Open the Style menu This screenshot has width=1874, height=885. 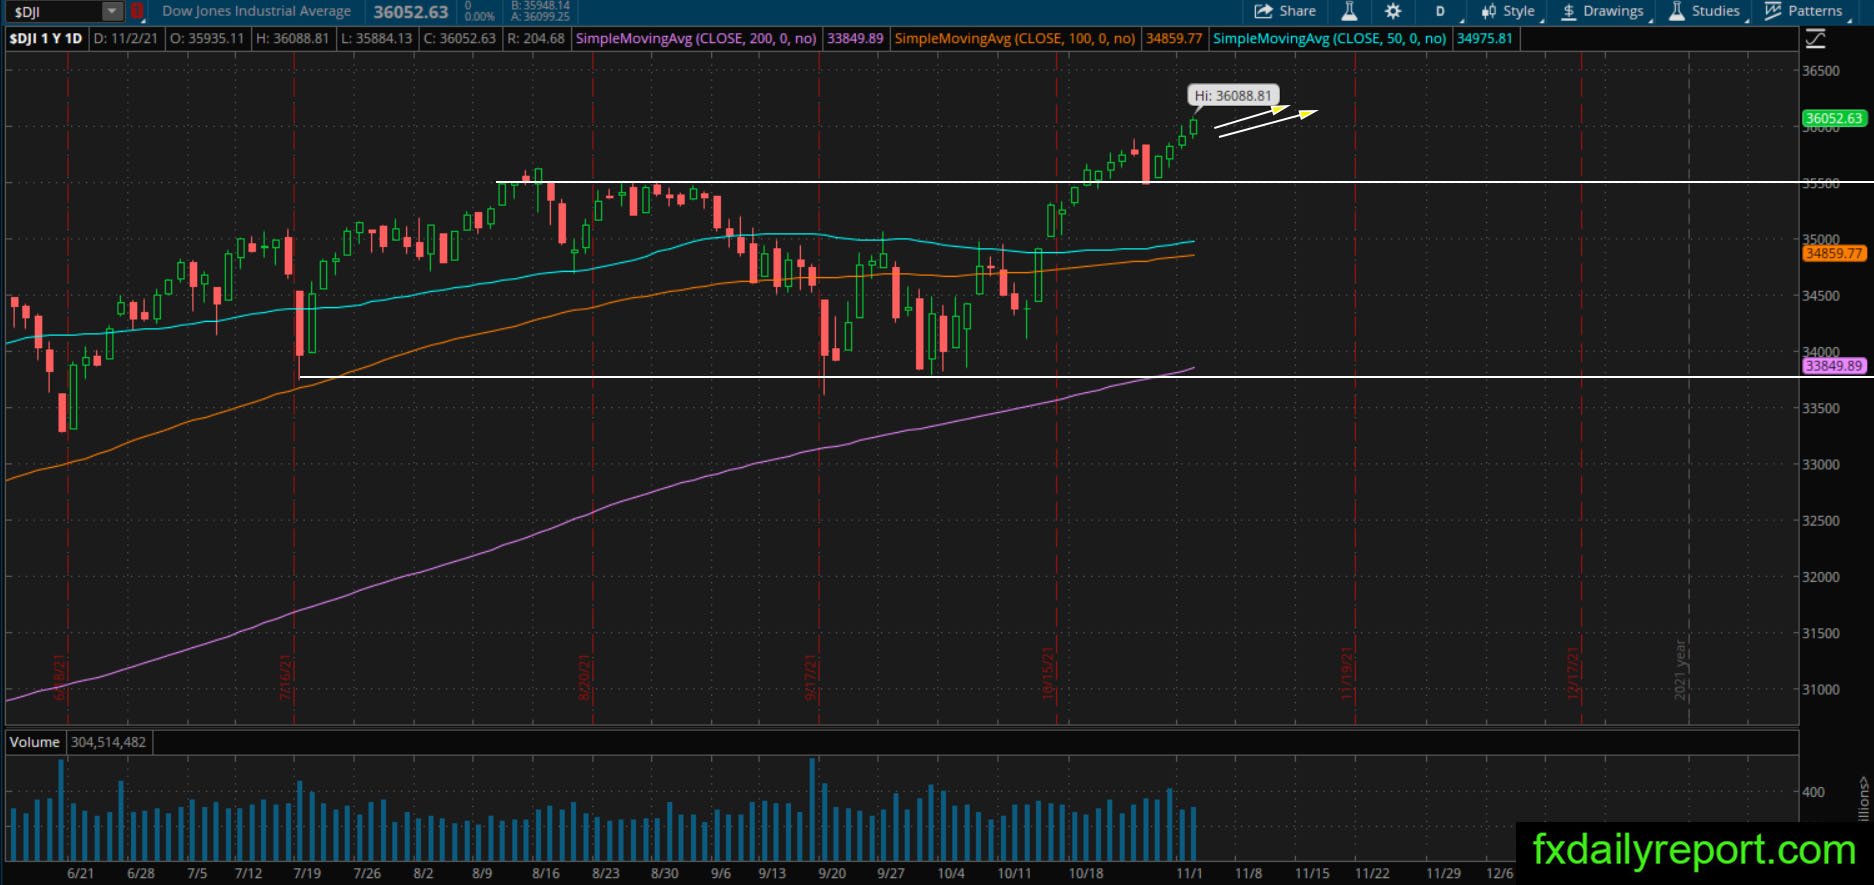point(1509,11)
